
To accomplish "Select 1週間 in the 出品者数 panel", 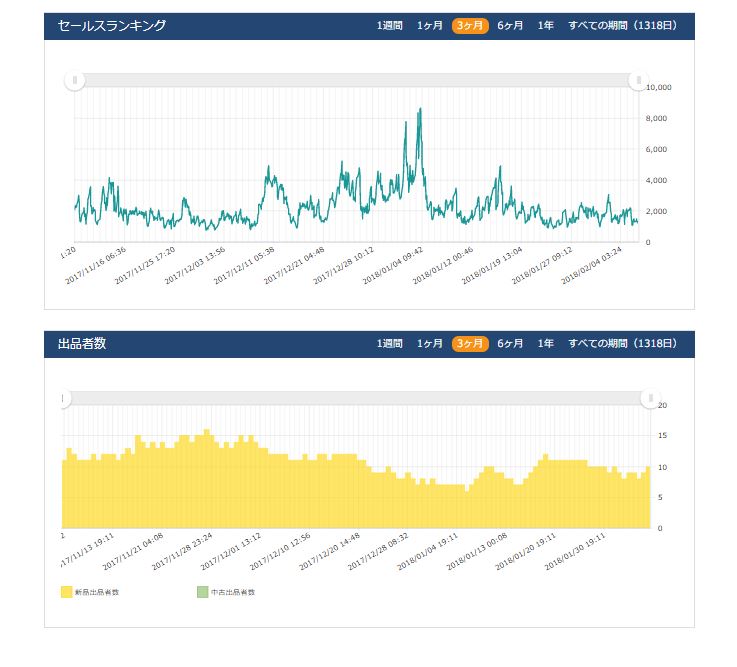I will pyautogui.click(x=389, y=344).
